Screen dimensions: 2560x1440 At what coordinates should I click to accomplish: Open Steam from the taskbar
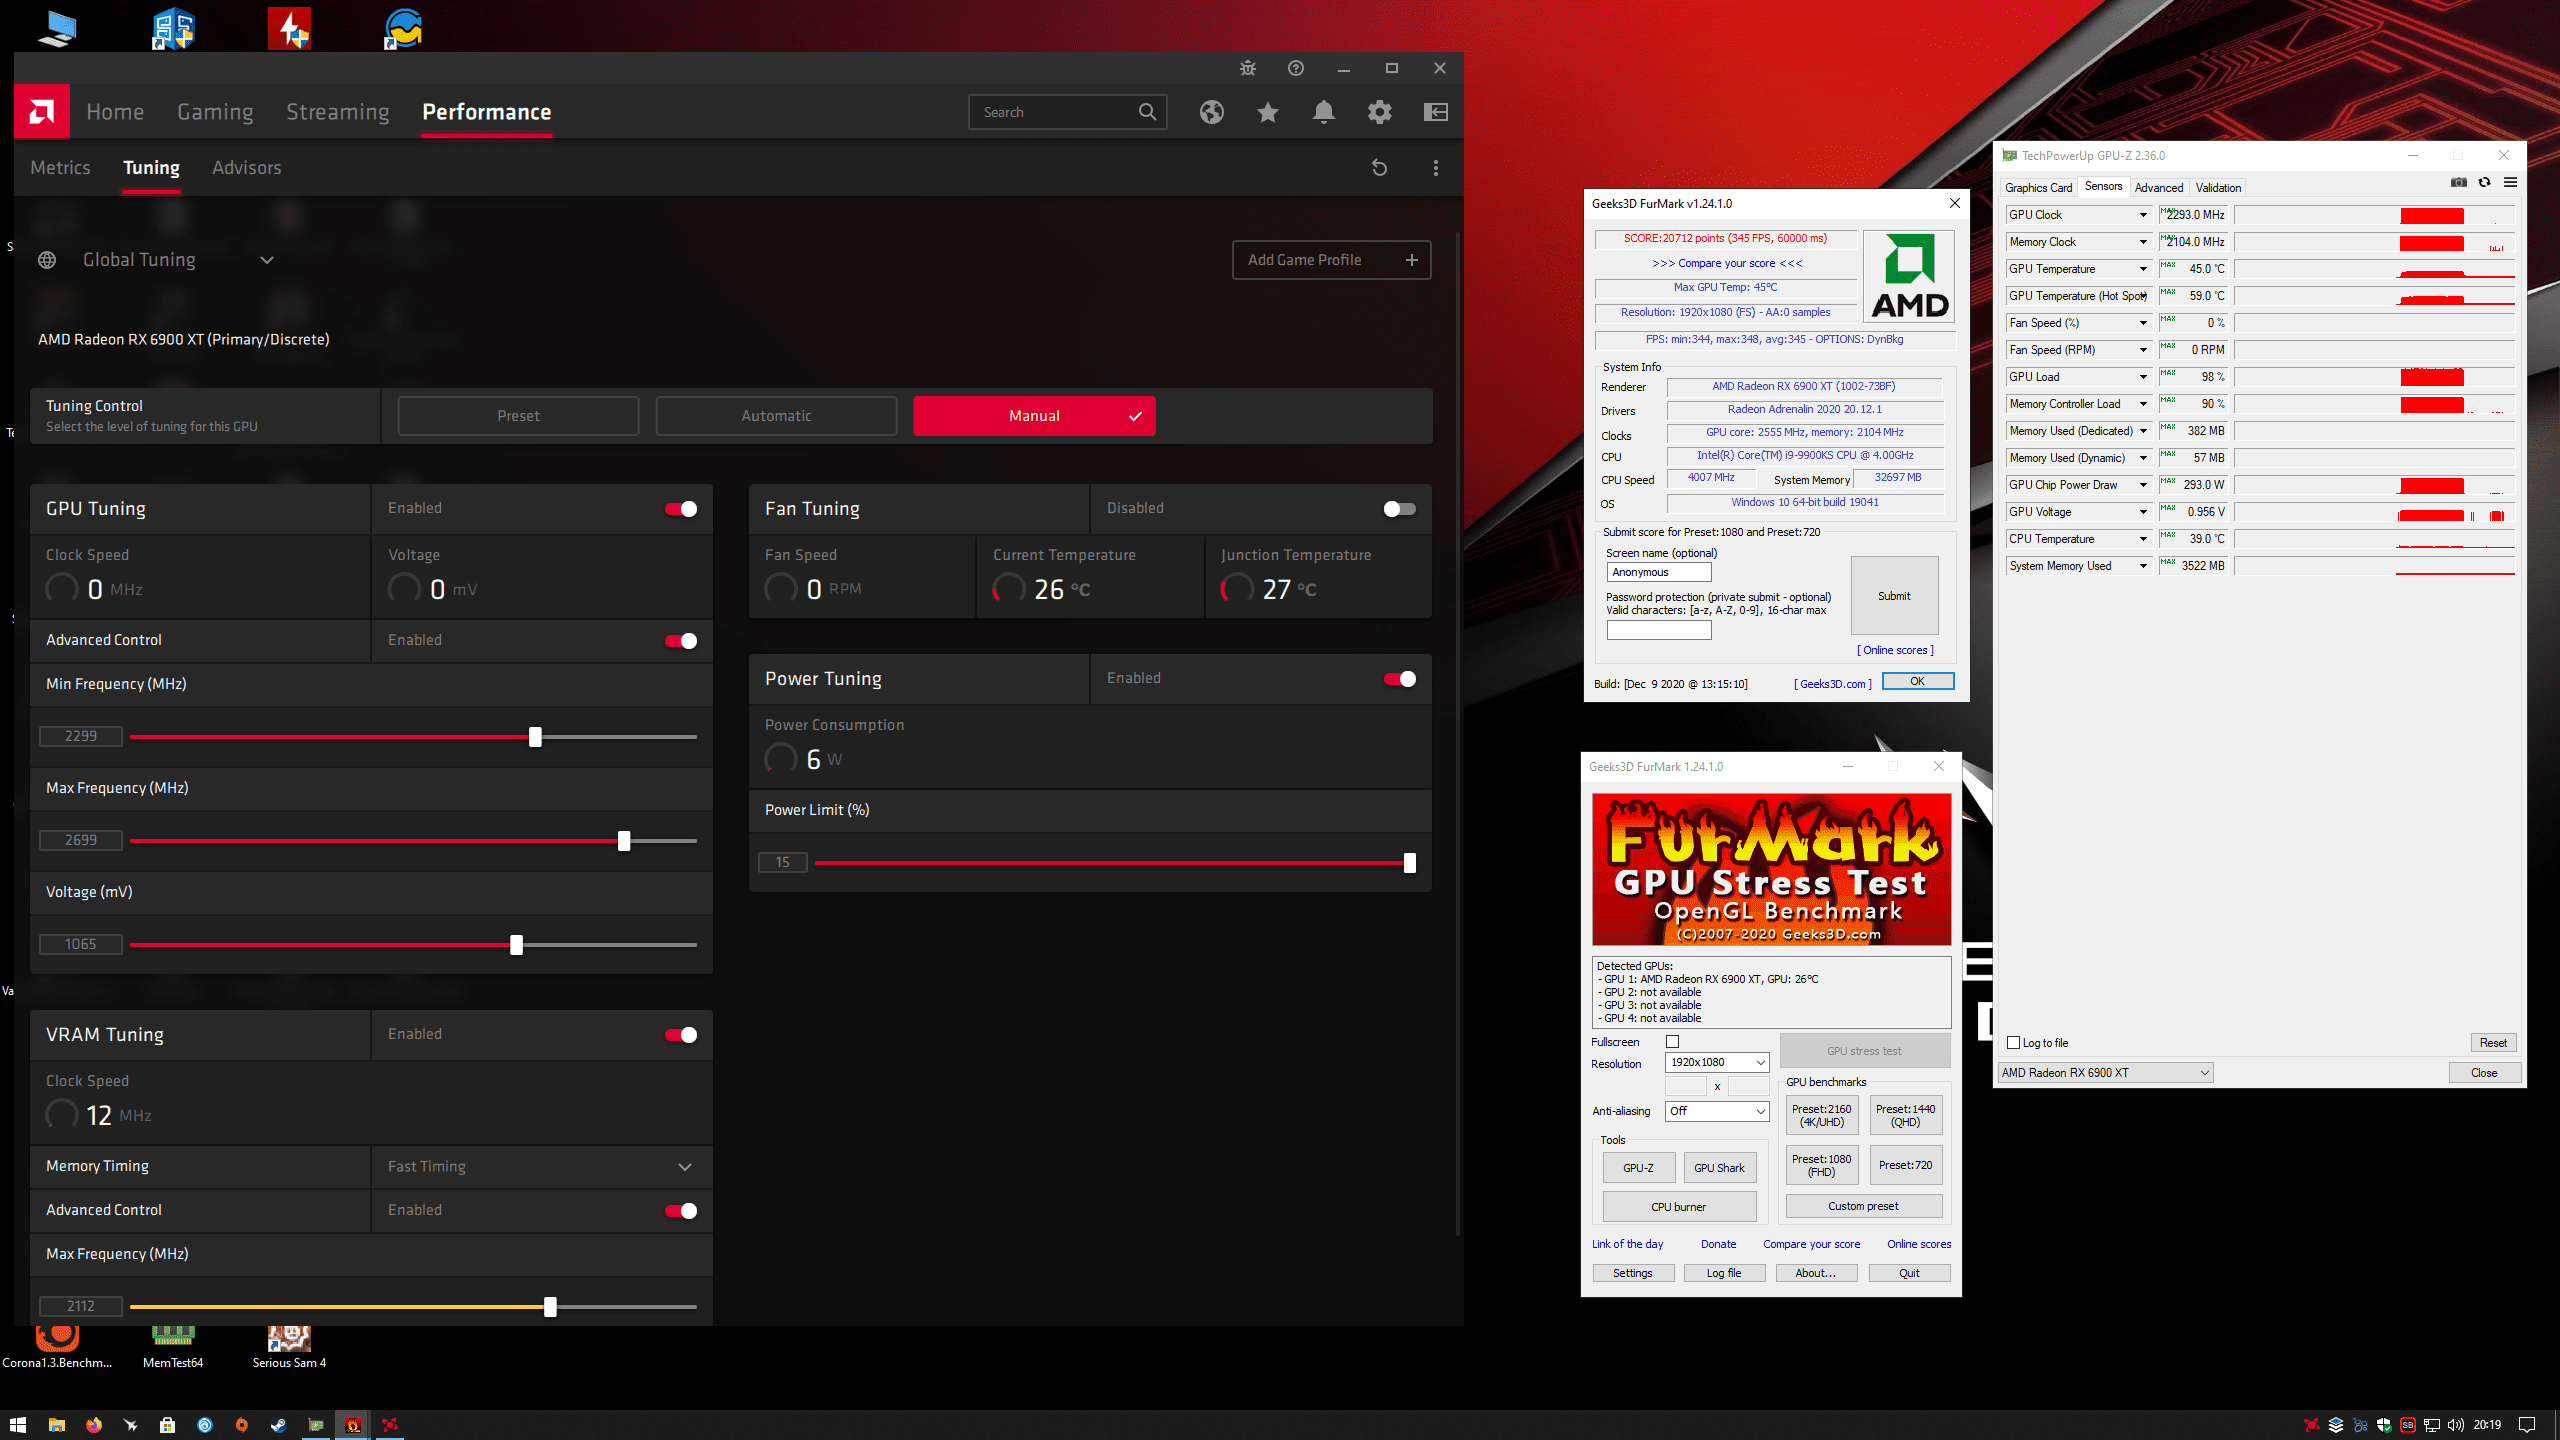point(279,1425)
